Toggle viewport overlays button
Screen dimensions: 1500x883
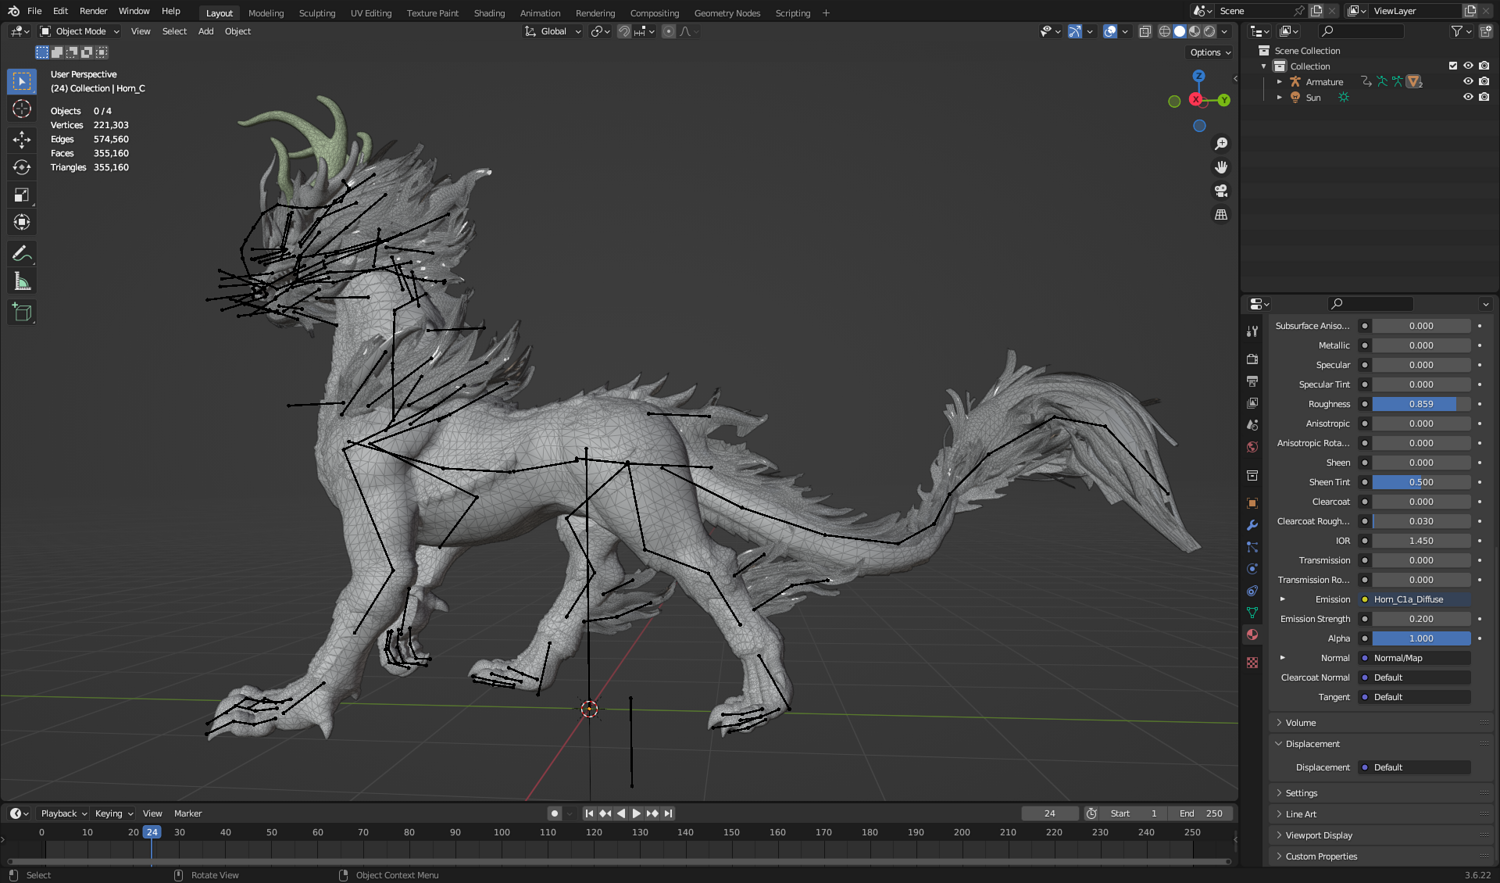click(x=1110, y=31)
